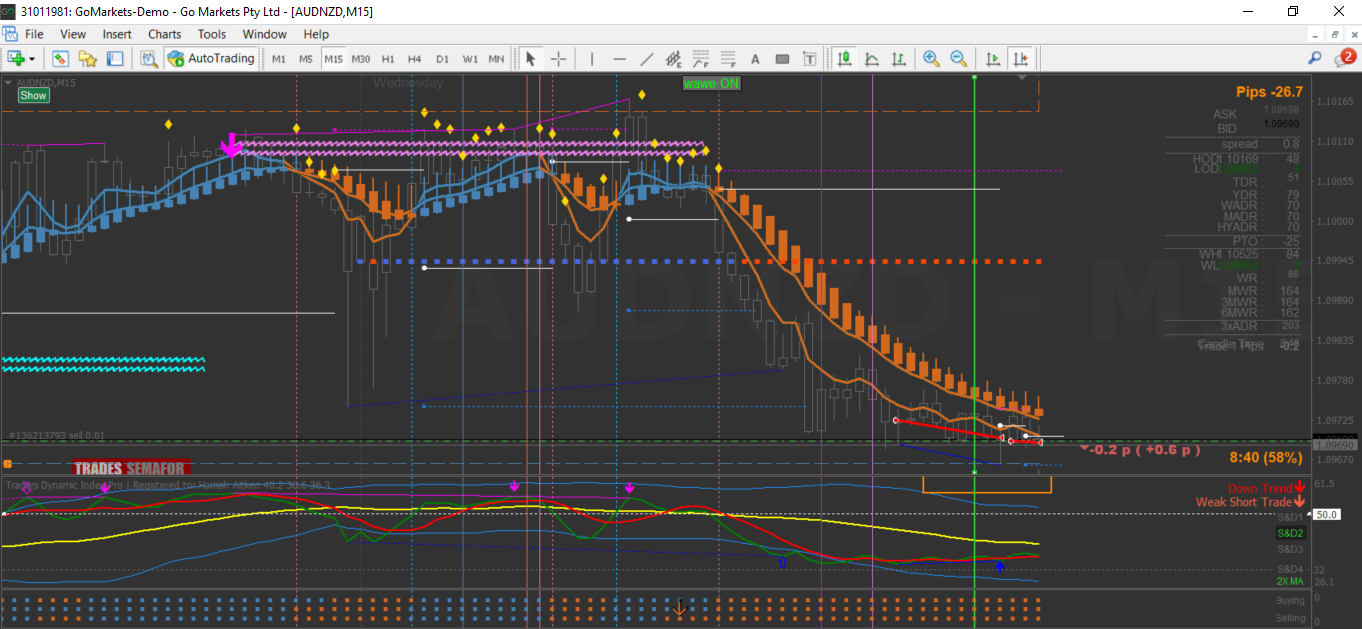Viewport: 1362px width, 629px height.
Task: Click the New Order icon
Action: pyautogui.click(x=17, y=59)
